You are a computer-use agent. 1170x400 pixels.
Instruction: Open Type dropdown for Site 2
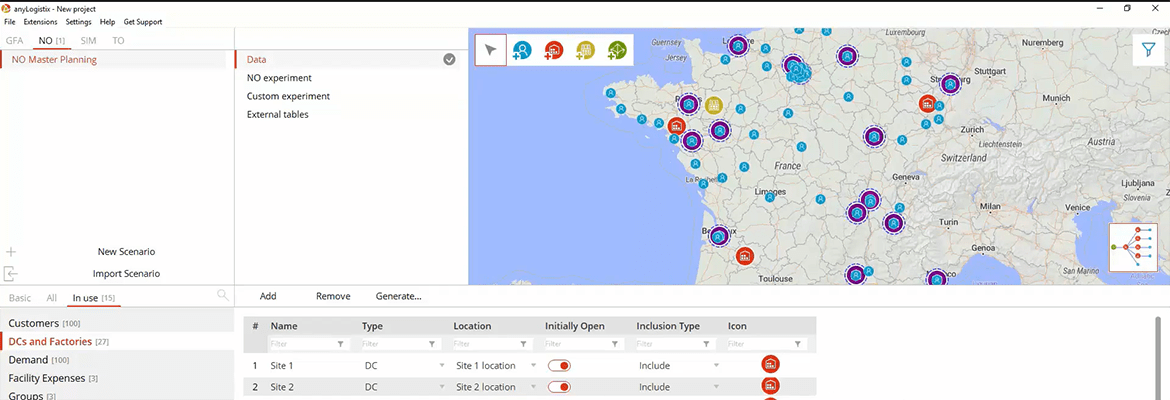[442, 387]
